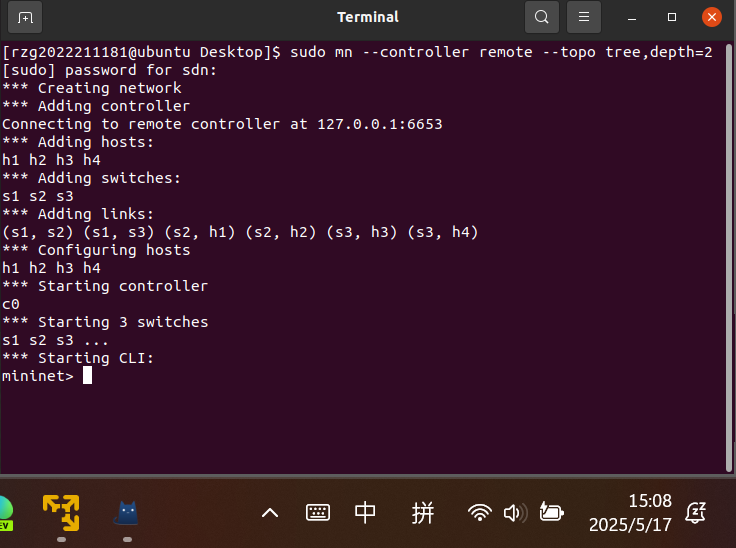Screen dimensions: 736x548
Task: Close the Terminal window
Action: 711,17
